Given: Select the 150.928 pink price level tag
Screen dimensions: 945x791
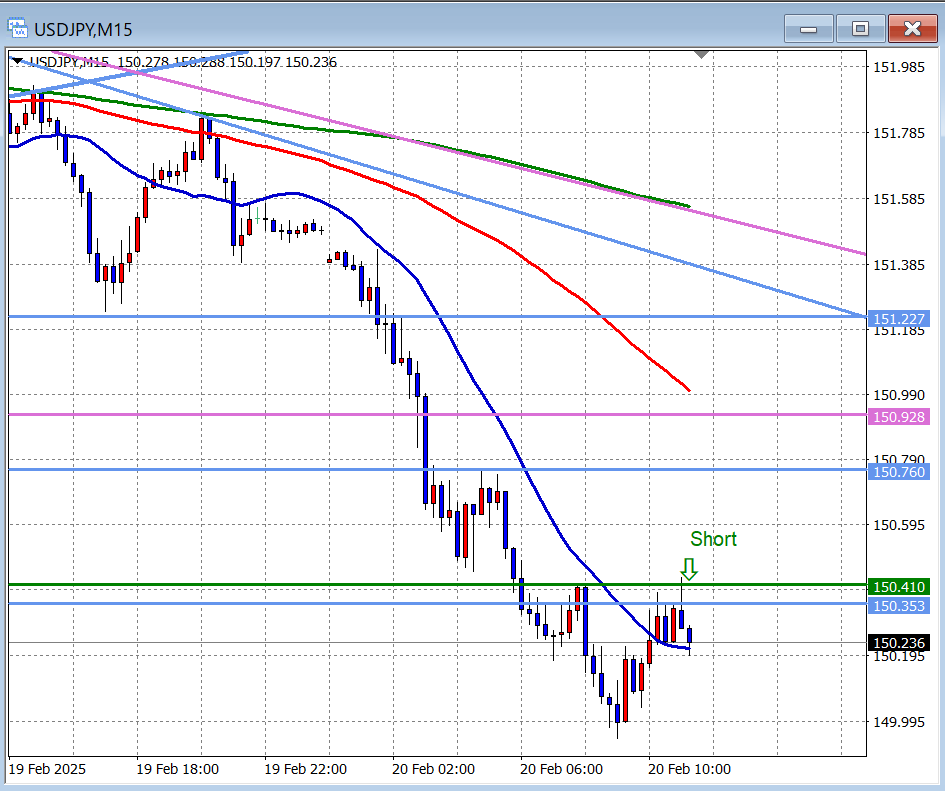Looking at the screenshot, I should pos(899,417).
